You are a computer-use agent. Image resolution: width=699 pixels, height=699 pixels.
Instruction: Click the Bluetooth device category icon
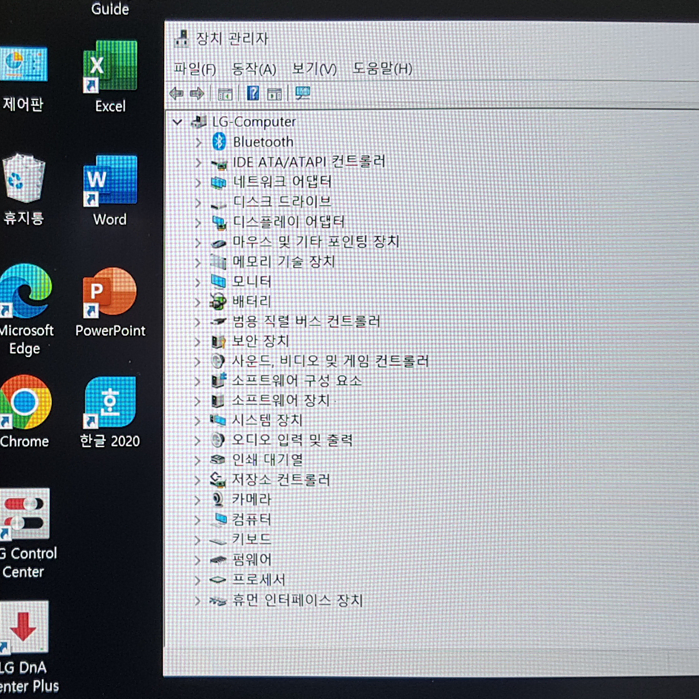[x=219, y=142]
